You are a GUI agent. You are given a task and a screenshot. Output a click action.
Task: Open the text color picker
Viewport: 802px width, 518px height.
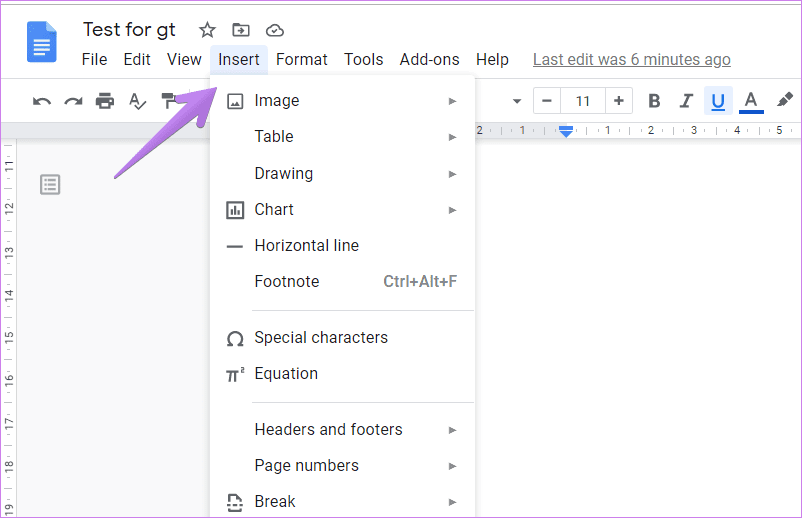[751, 101]
